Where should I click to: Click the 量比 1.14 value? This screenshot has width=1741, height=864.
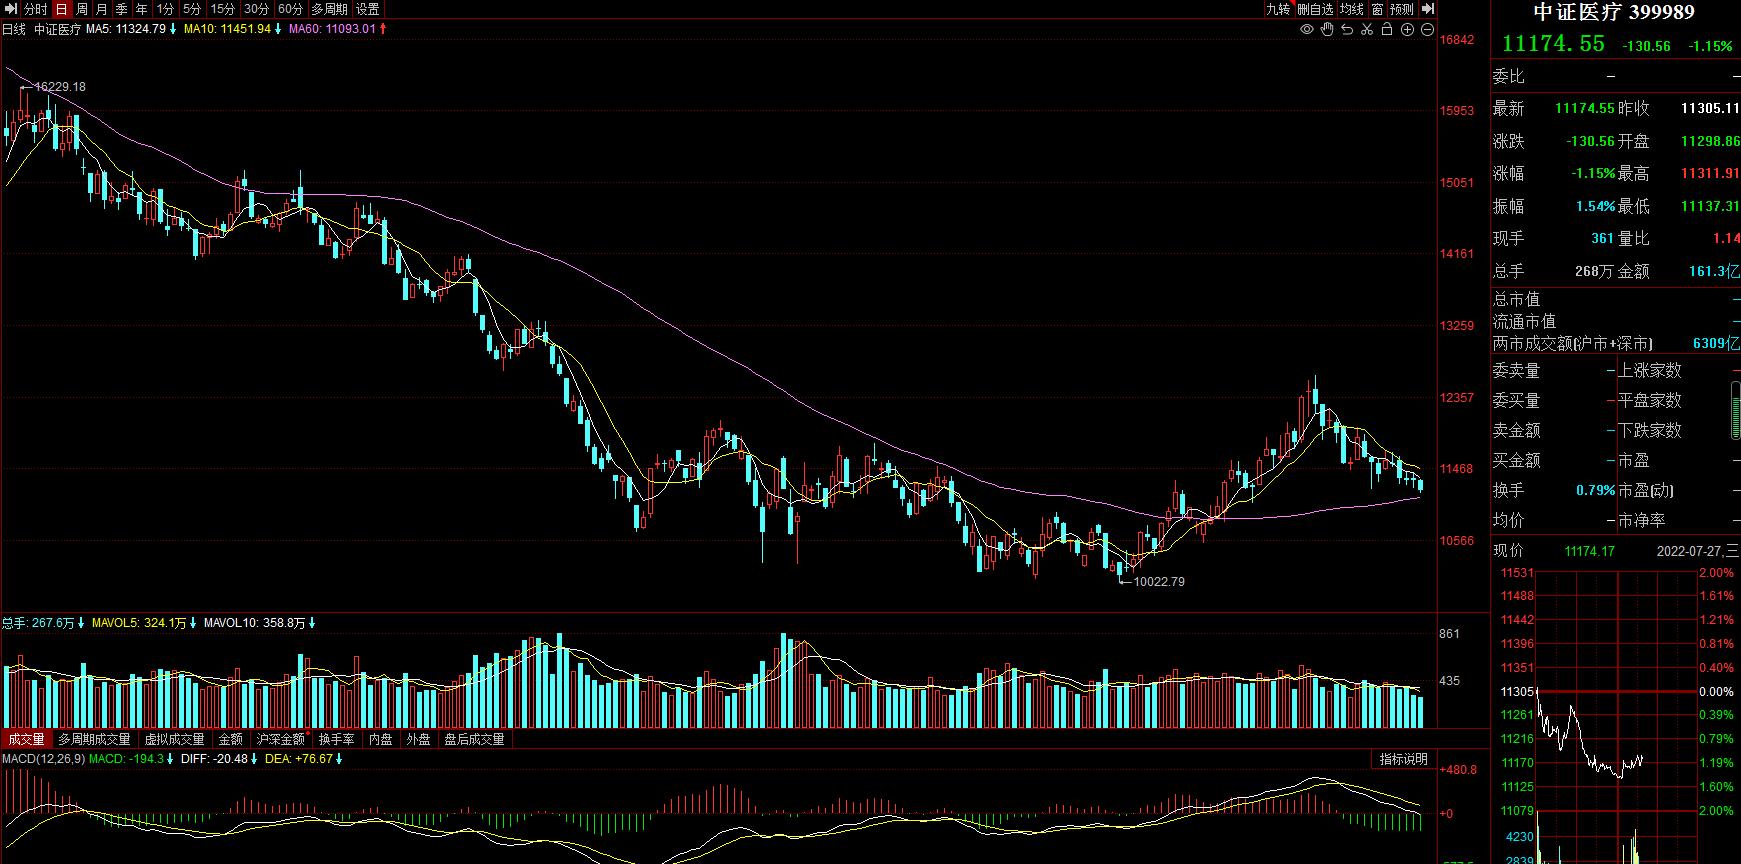point(1726,238)
